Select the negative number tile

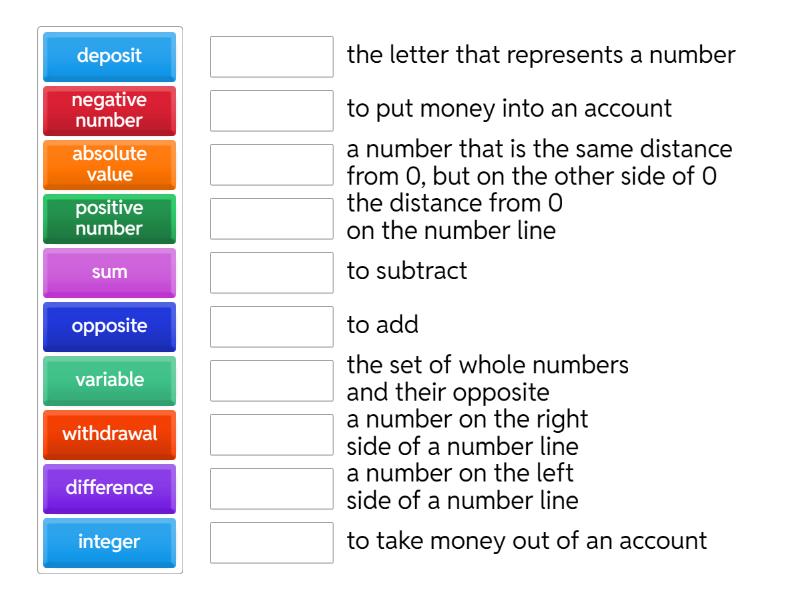(108, 111)
